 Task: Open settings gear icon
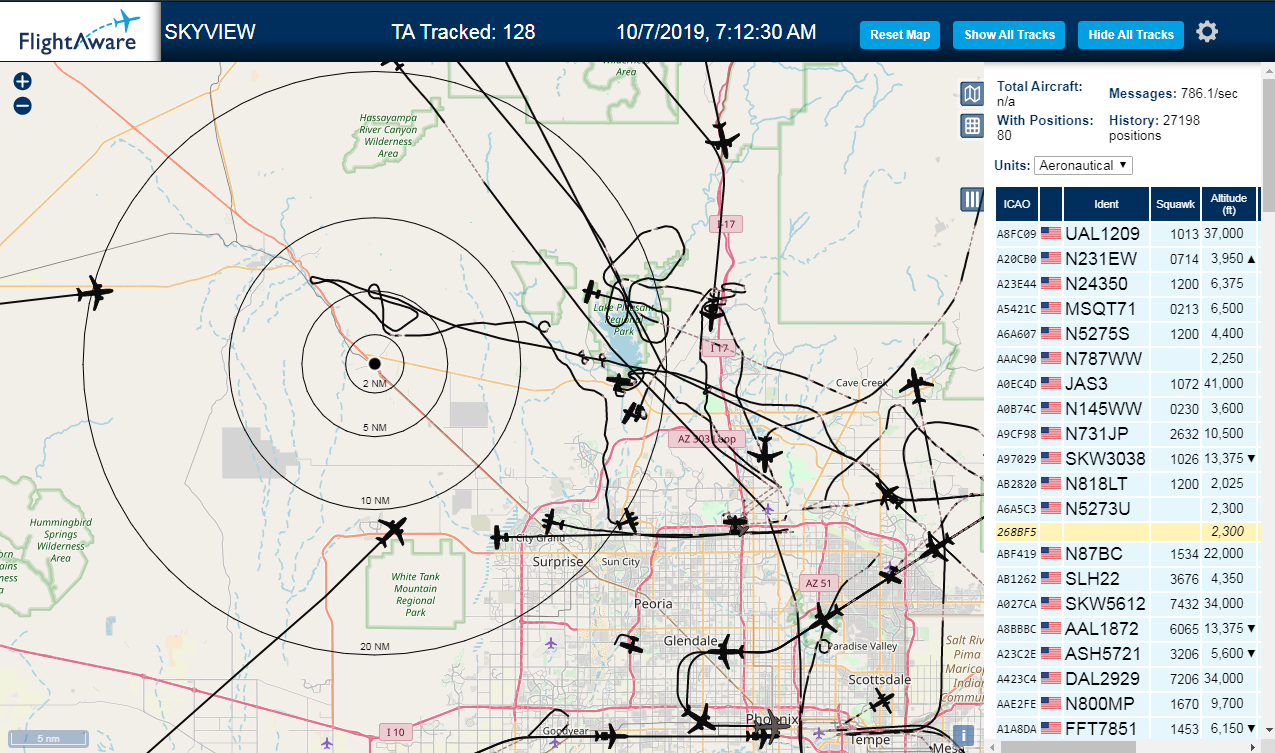pos(1207,32)
